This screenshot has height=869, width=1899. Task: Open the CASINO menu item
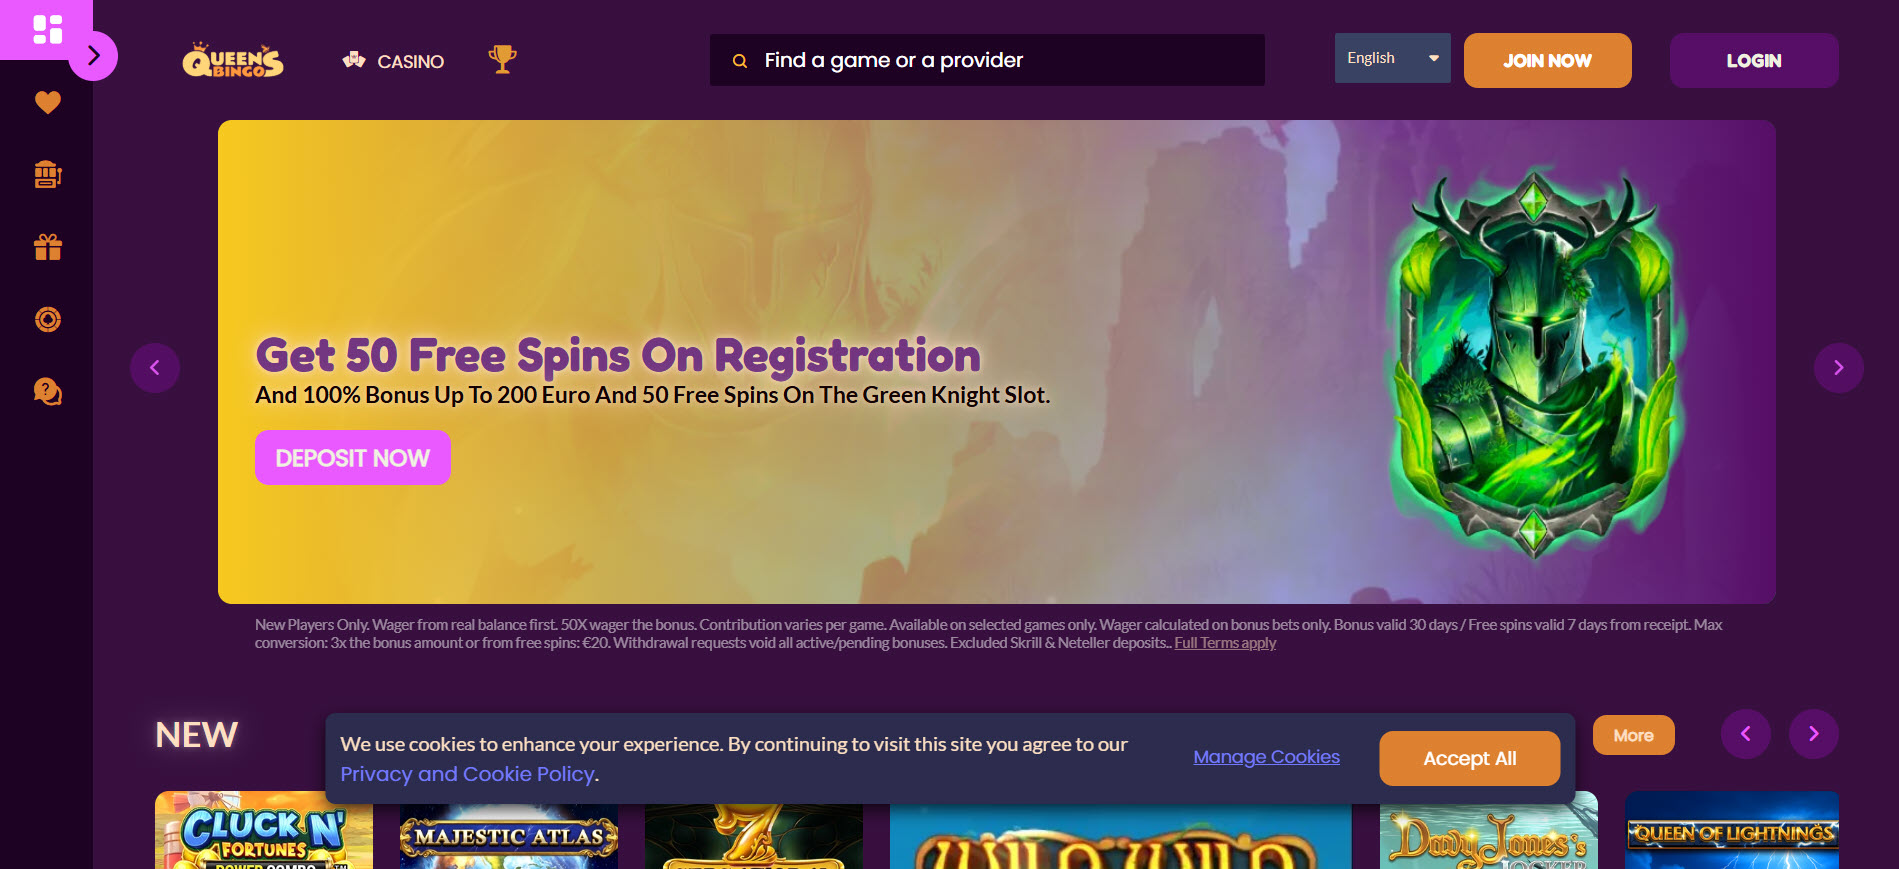(x=393, y=61)
